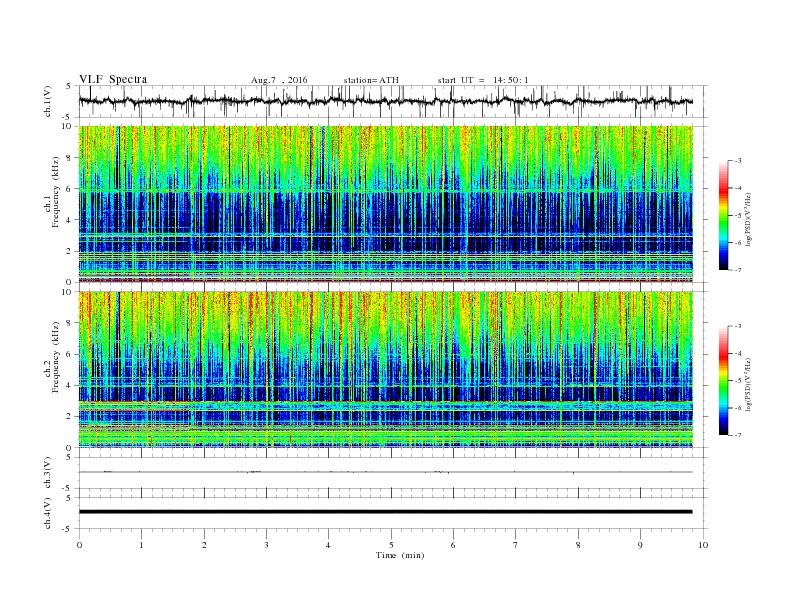Click the "ch.4(V)" axis label

(x=48, y=513)
